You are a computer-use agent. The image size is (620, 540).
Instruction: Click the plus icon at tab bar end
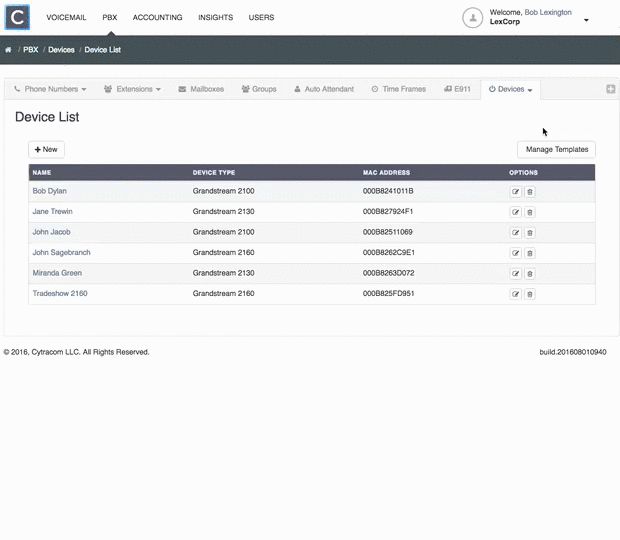point(611,89)
